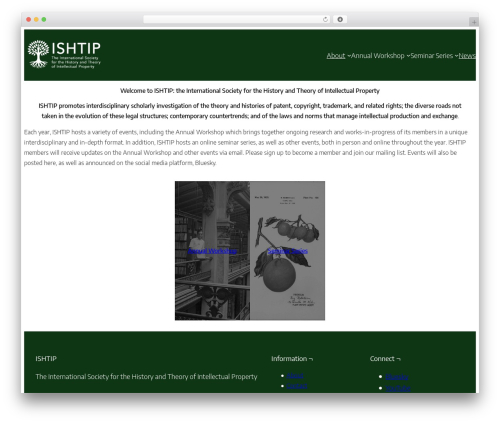The width and height of the screenshot is (500, 423).
Task: Close the browser window with the red button
Action: tap(29, 19)
